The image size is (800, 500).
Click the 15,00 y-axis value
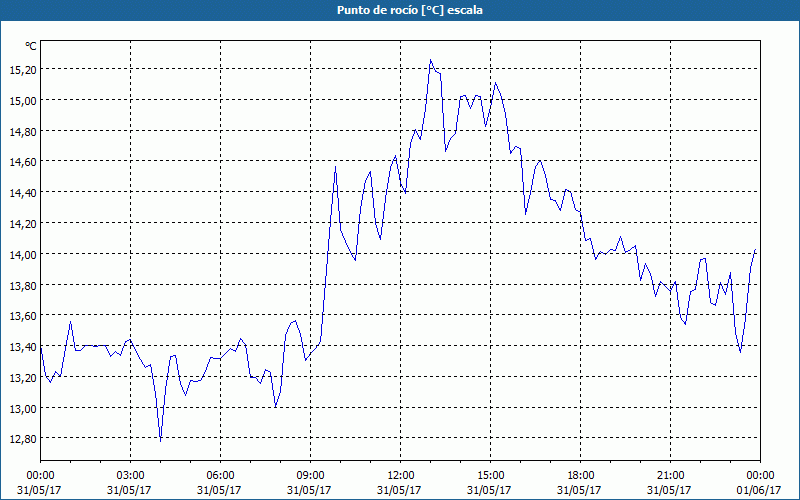[23, 101]
